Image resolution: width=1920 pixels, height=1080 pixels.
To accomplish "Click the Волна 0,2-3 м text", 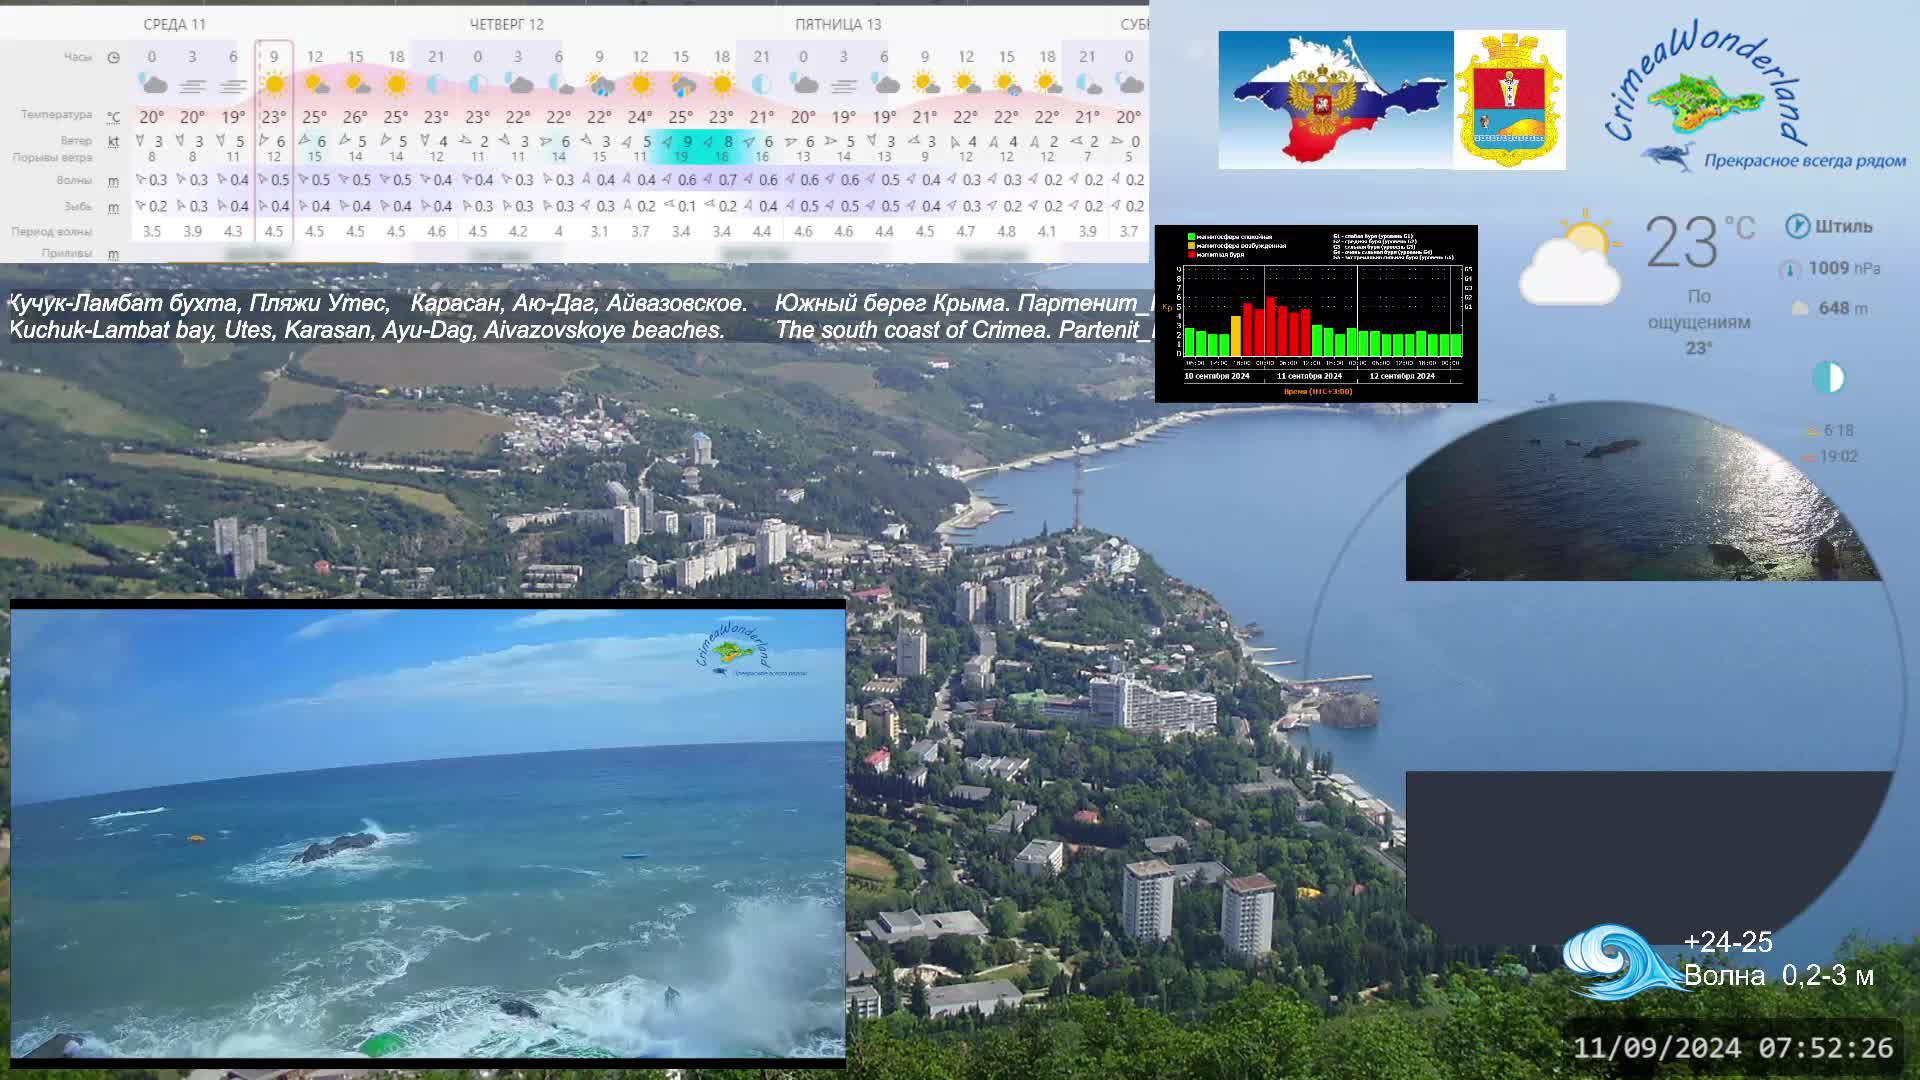I will (x=1779, y=976).
